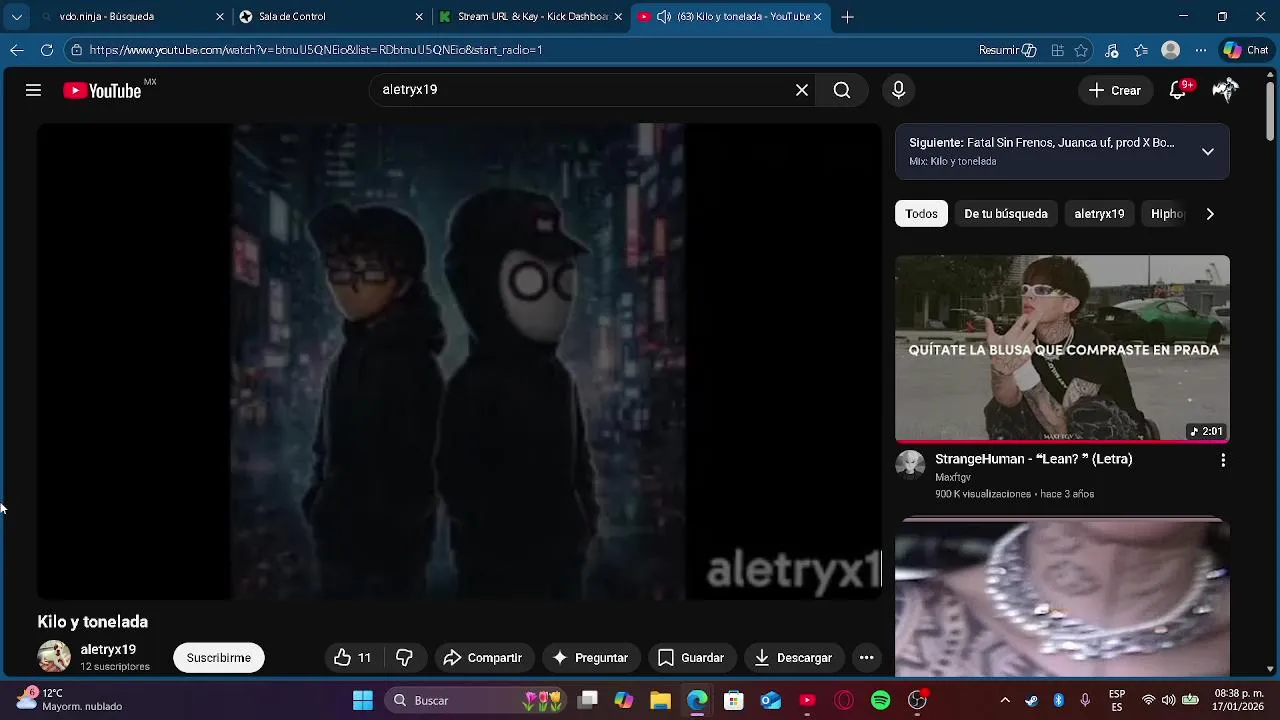Open StrangeHuman - "Lean? " (Letra) title

click(1033, 459)
